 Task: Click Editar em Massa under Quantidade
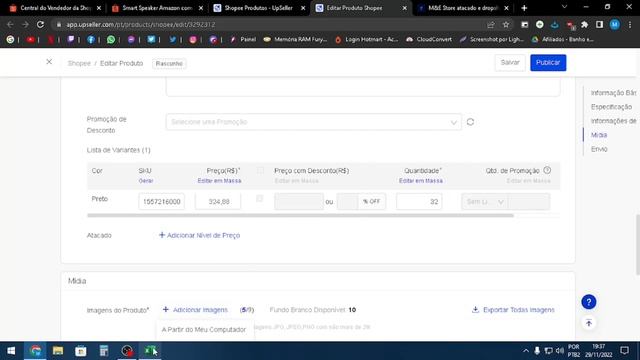coord(421,181)
